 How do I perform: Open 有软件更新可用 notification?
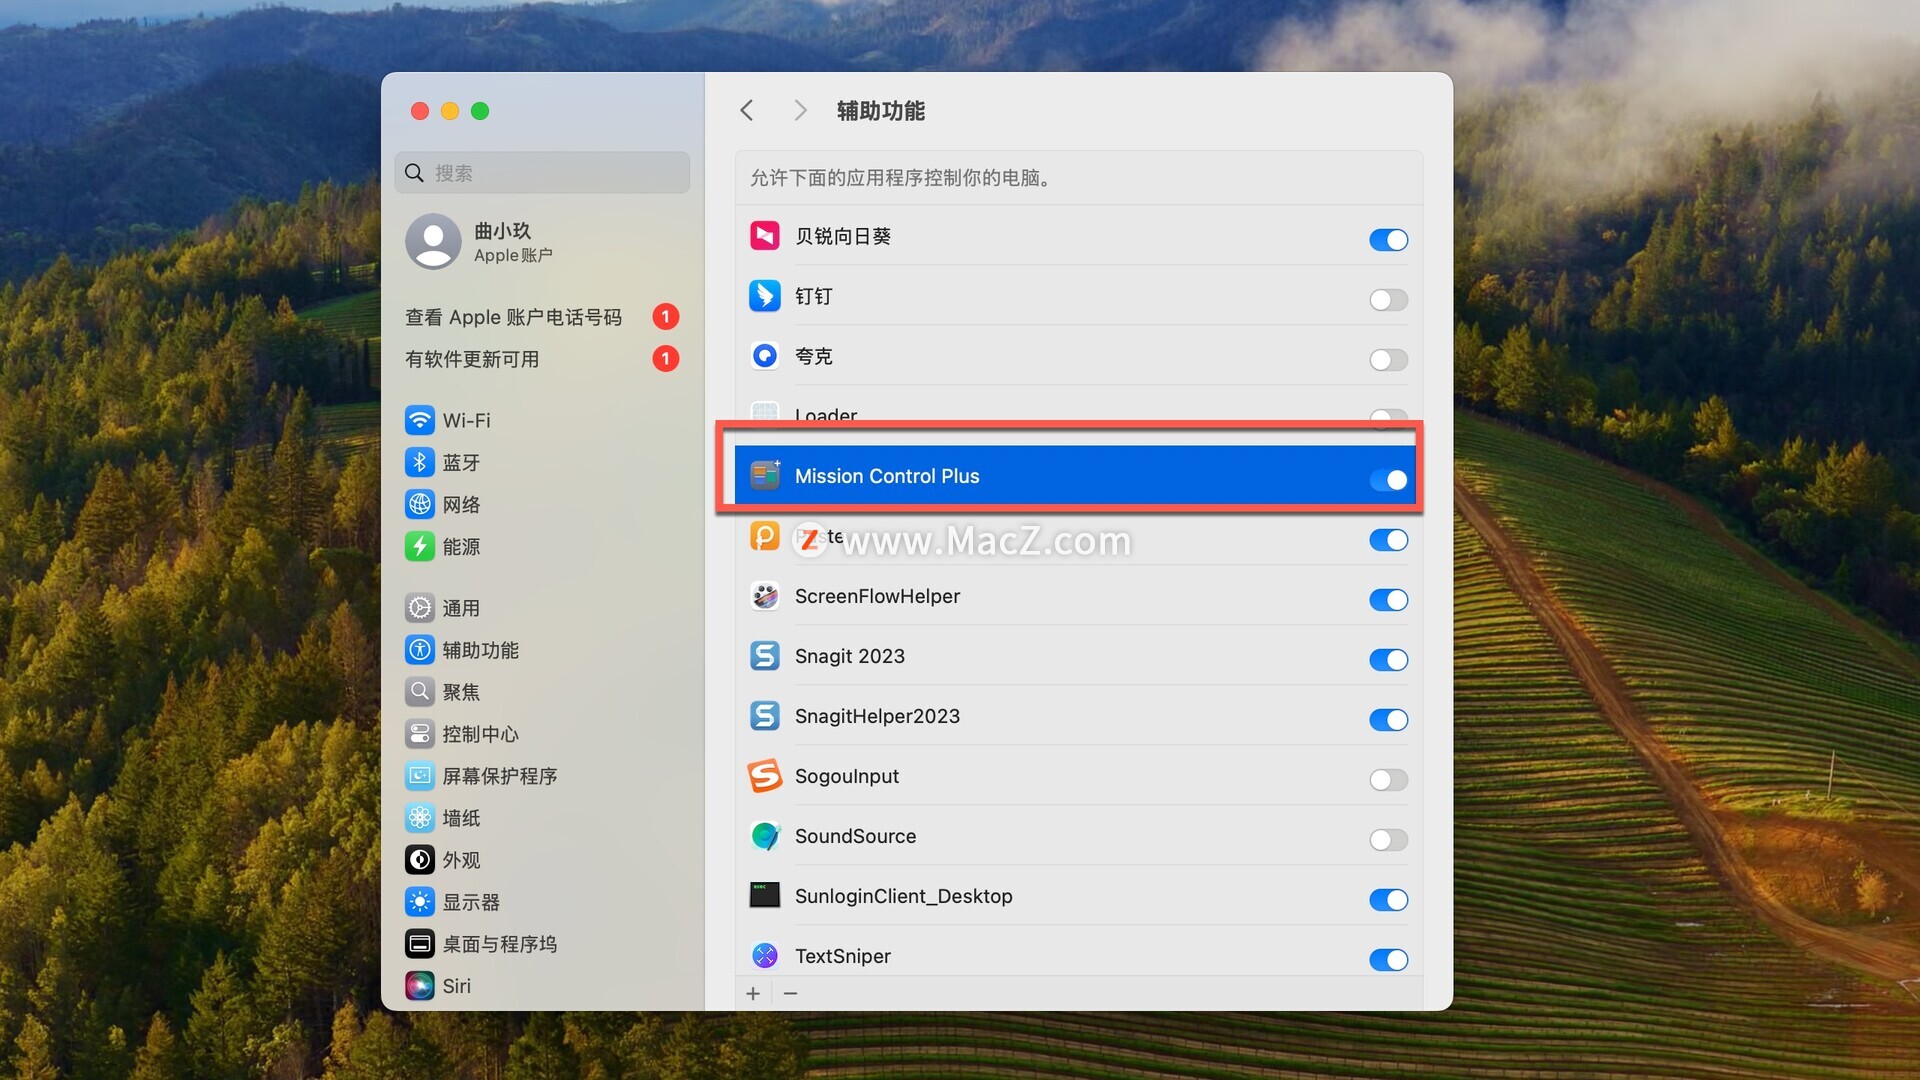click(542, 359)
